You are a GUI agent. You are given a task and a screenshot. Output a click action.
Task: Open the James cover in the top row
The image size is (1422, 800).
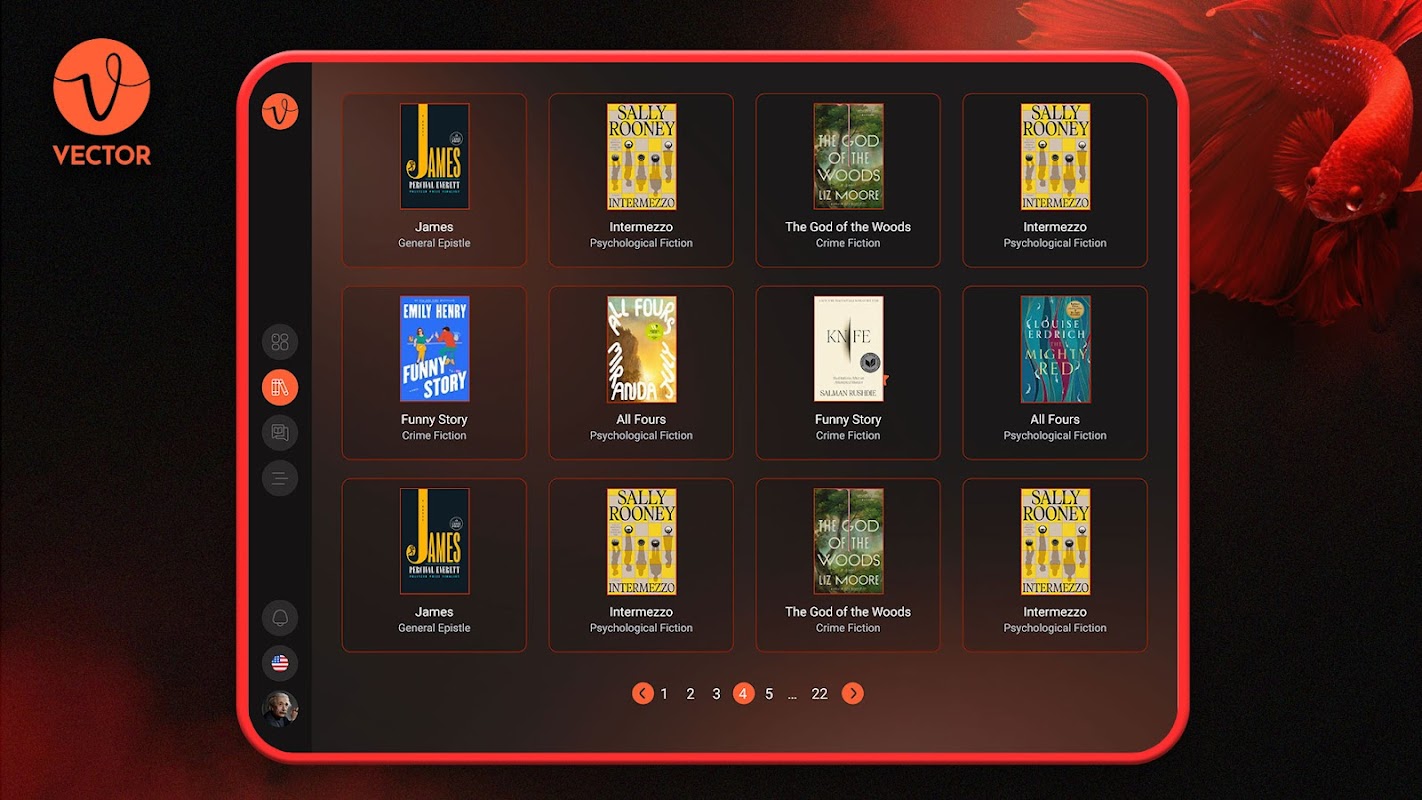point(435,156)
